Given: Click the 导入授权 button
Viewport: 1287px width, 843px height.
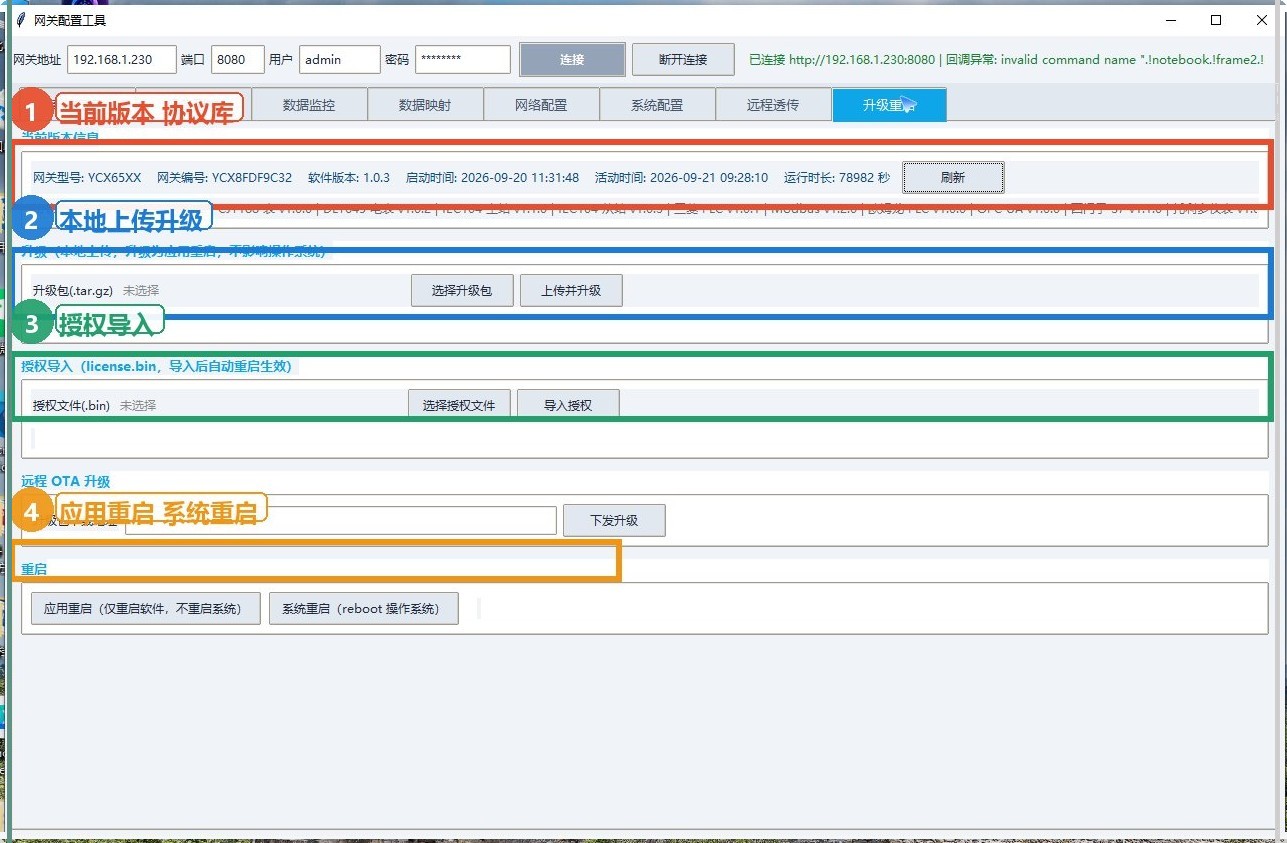Looking at the screenshot, I should click(x=568, y=405).
